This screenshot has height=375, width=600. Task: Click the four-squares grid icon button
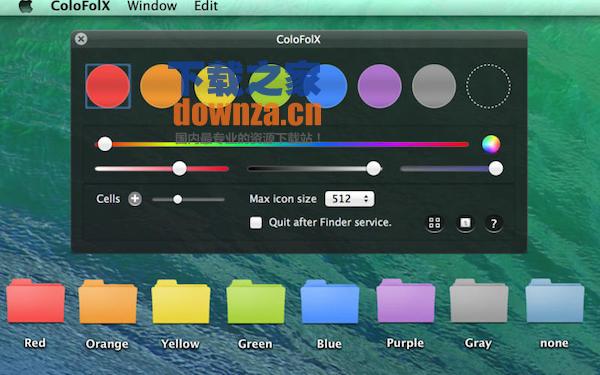point(435,223)
